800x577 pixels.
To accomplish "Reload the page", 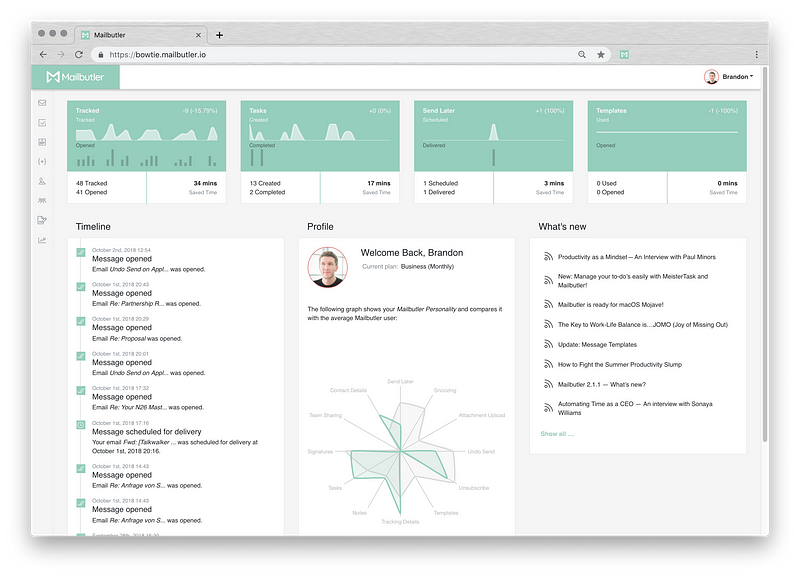I will [79, 55].
